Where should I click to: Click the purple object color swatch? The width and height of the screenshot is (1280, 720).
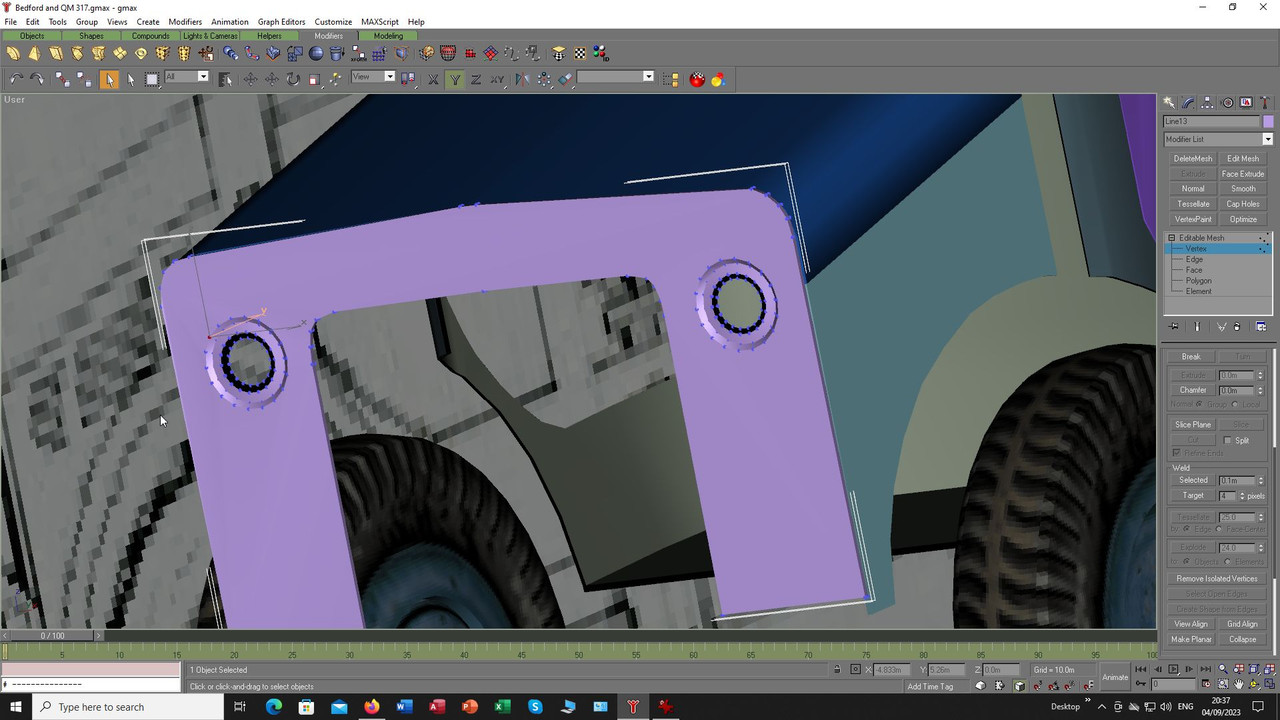pyautogui.click(x=1268, y=121)
